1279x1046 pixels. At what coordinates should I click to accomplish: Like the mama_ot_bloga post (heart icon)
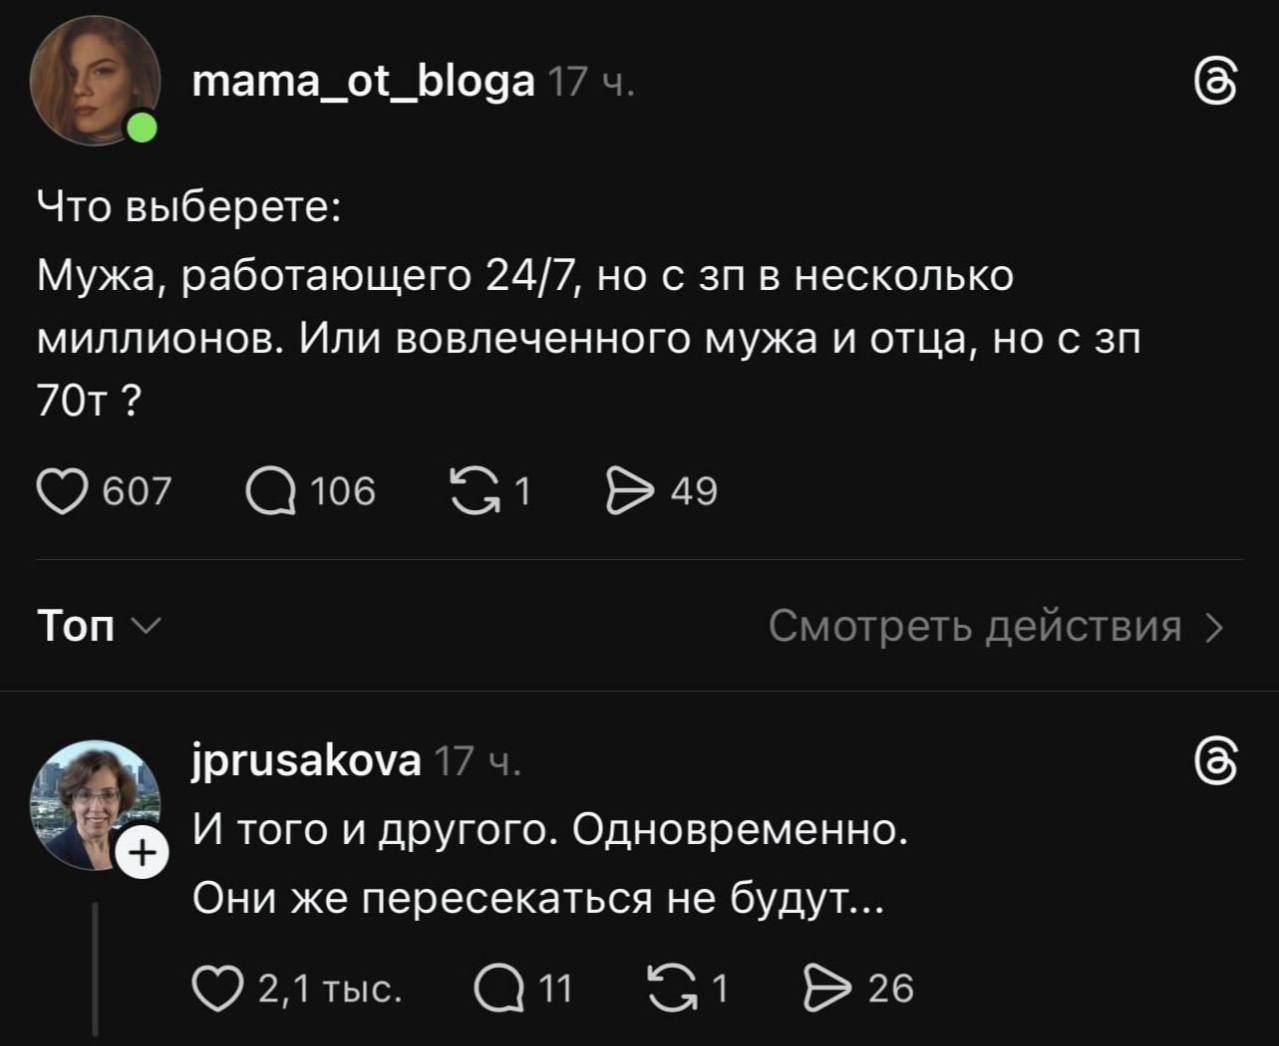coord(62,492)
